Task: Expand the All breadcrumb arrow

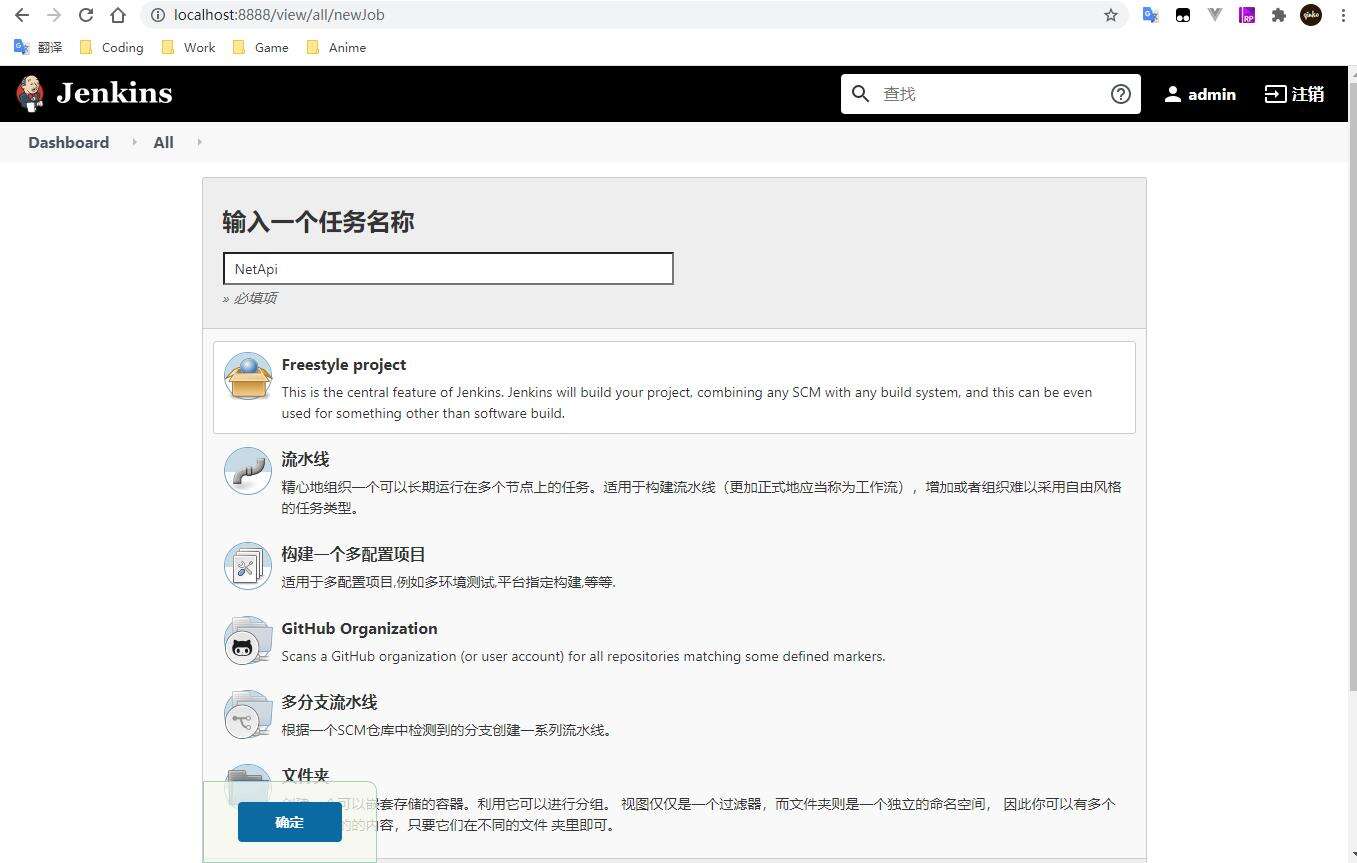Action: pos(199,142)
